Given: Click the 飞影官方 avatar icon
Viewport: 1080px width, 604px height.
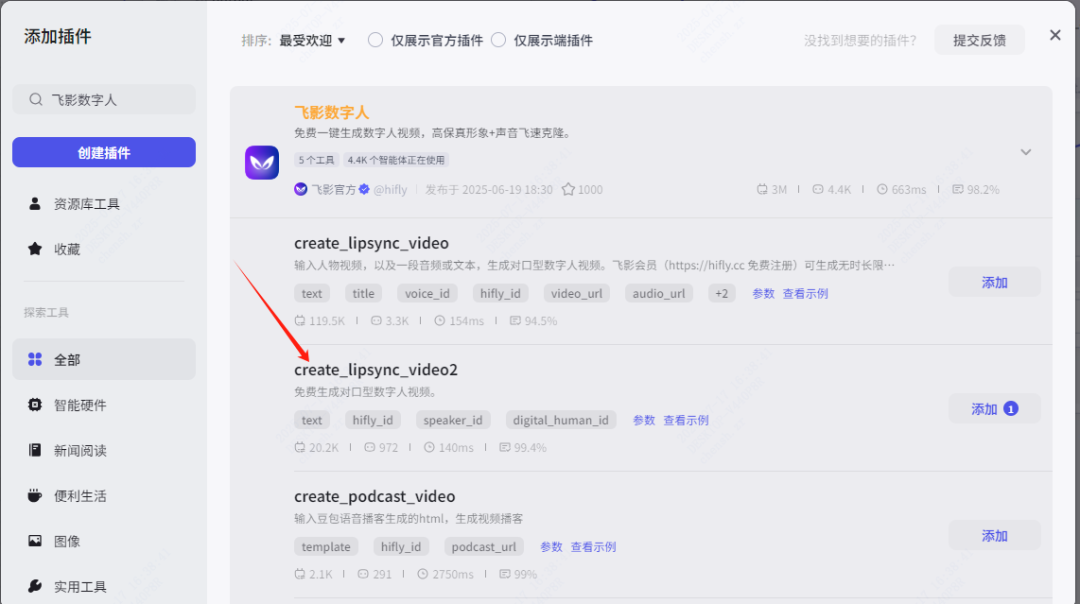Looking at the screenshot, I should click(300, 189).
